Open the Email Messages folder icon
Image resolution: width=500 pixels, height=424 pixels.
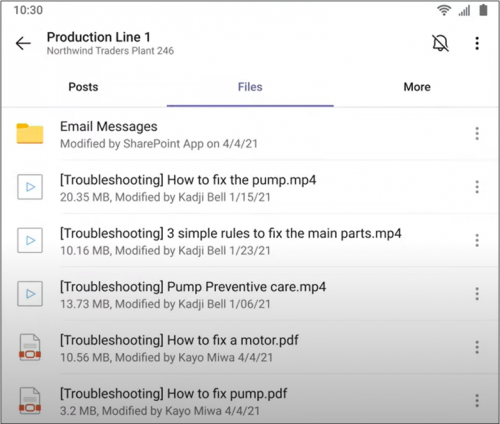pos(30,133)
